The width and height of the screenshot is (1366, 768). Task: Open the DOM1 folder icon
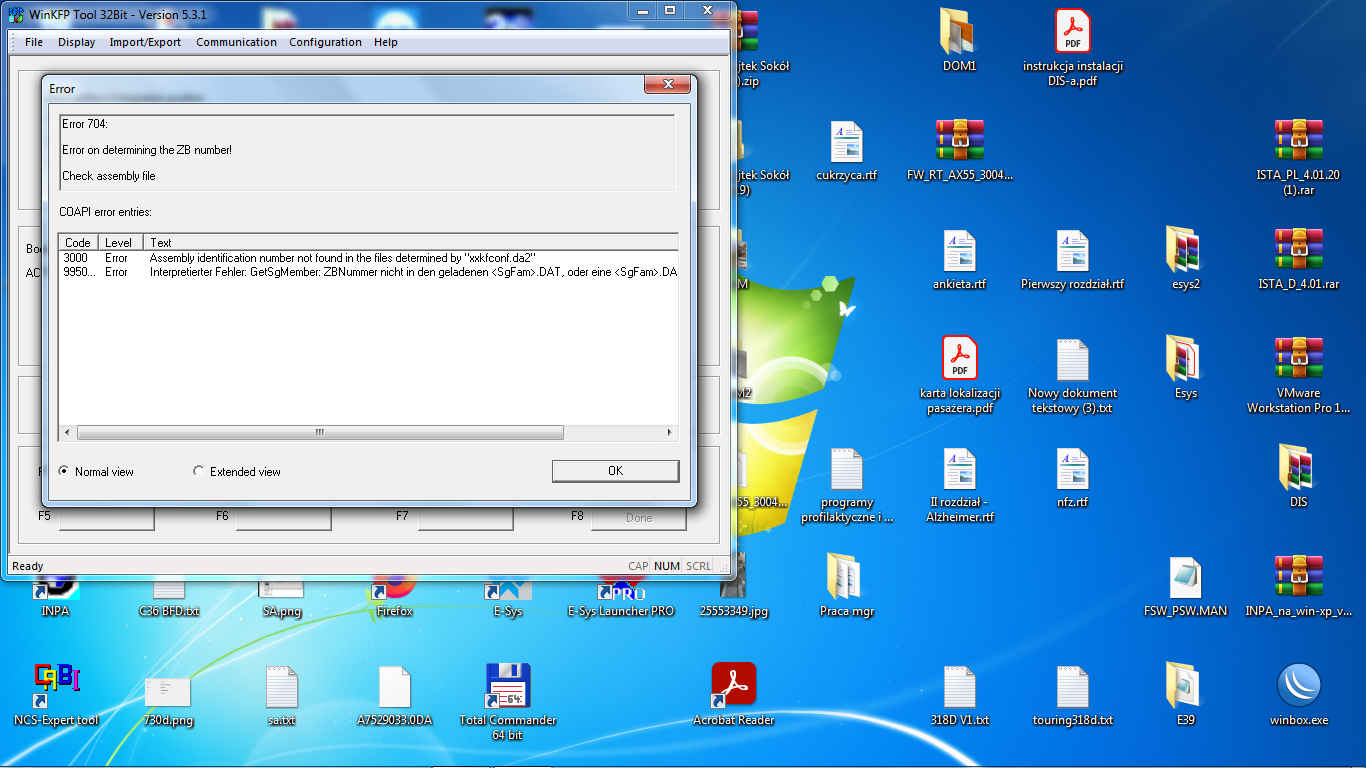[959, 32]
